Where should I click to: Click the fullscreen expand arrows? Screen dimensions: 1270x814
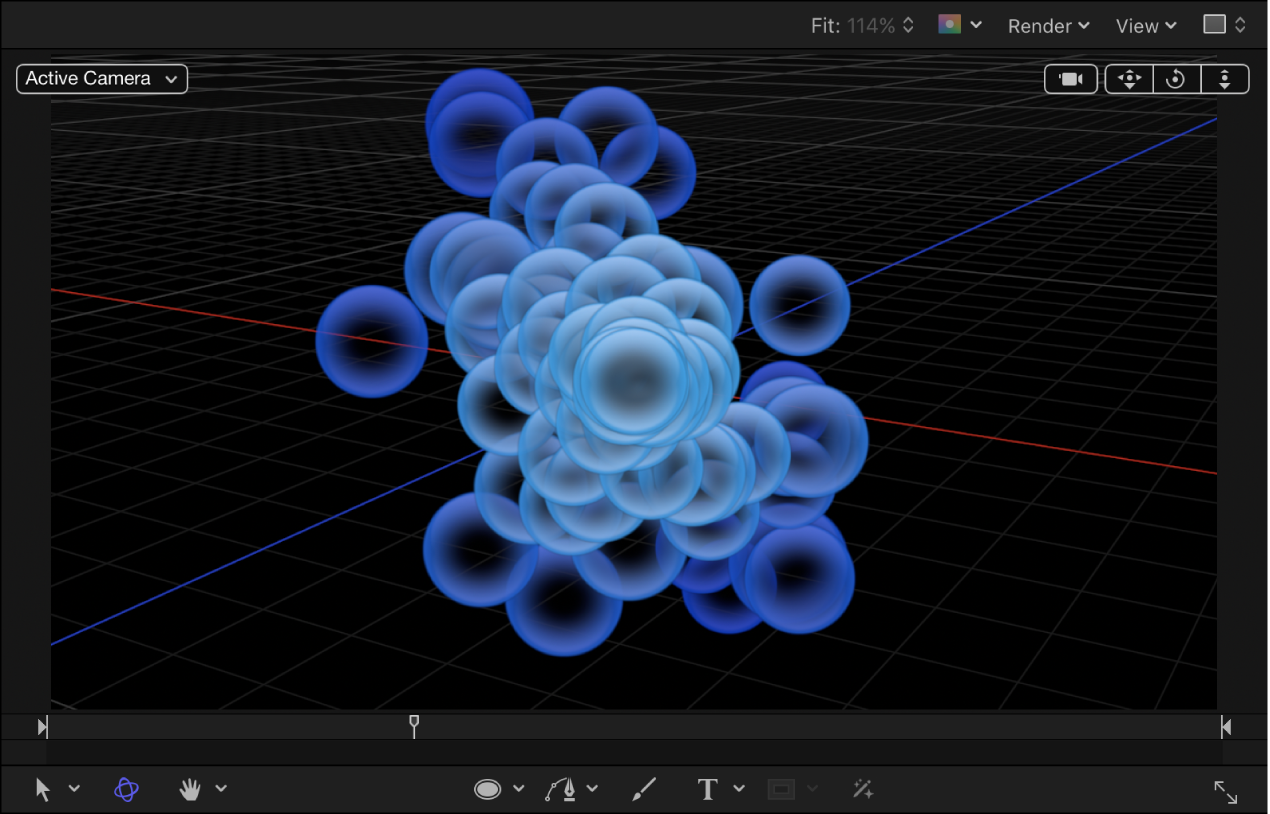coord(1225,792)
